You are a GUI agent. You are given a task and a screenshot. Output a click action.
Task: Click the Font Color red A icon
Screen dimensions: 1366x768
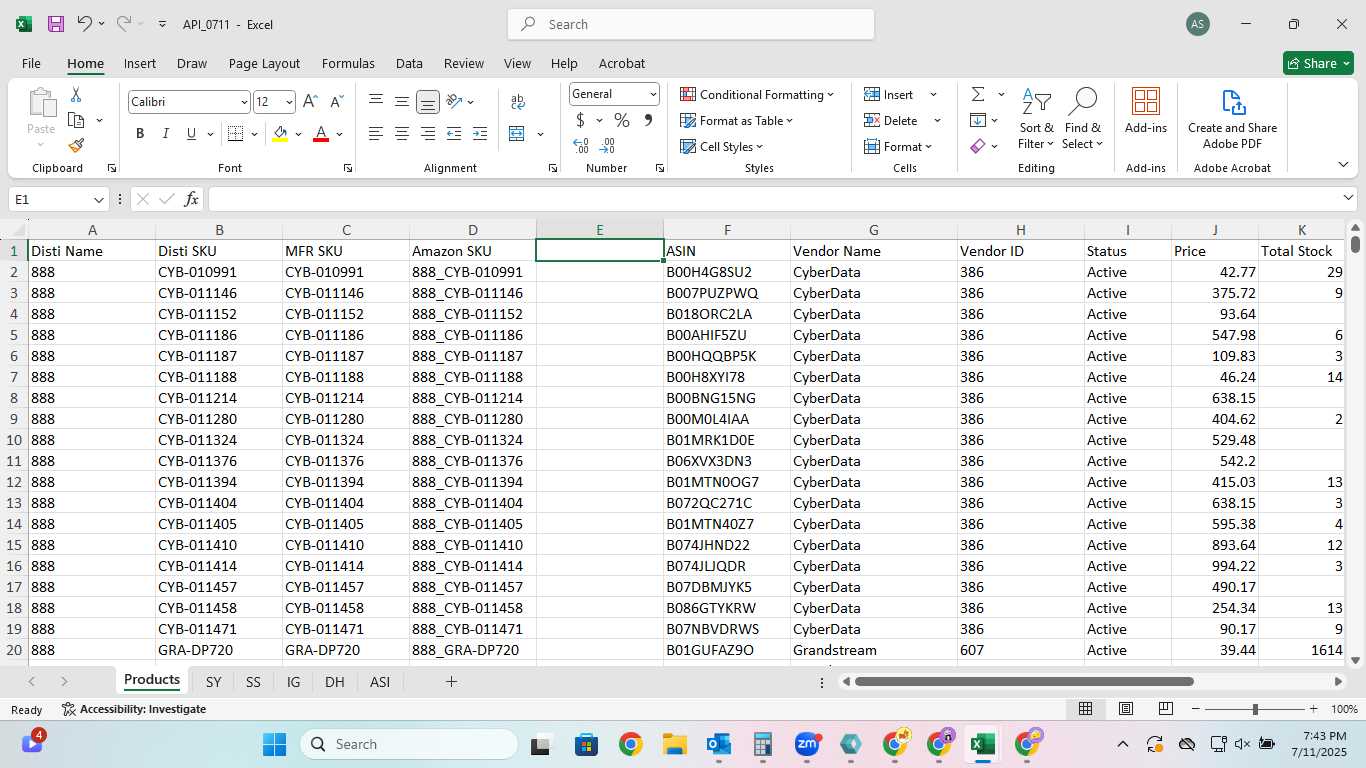coord(321,133)
